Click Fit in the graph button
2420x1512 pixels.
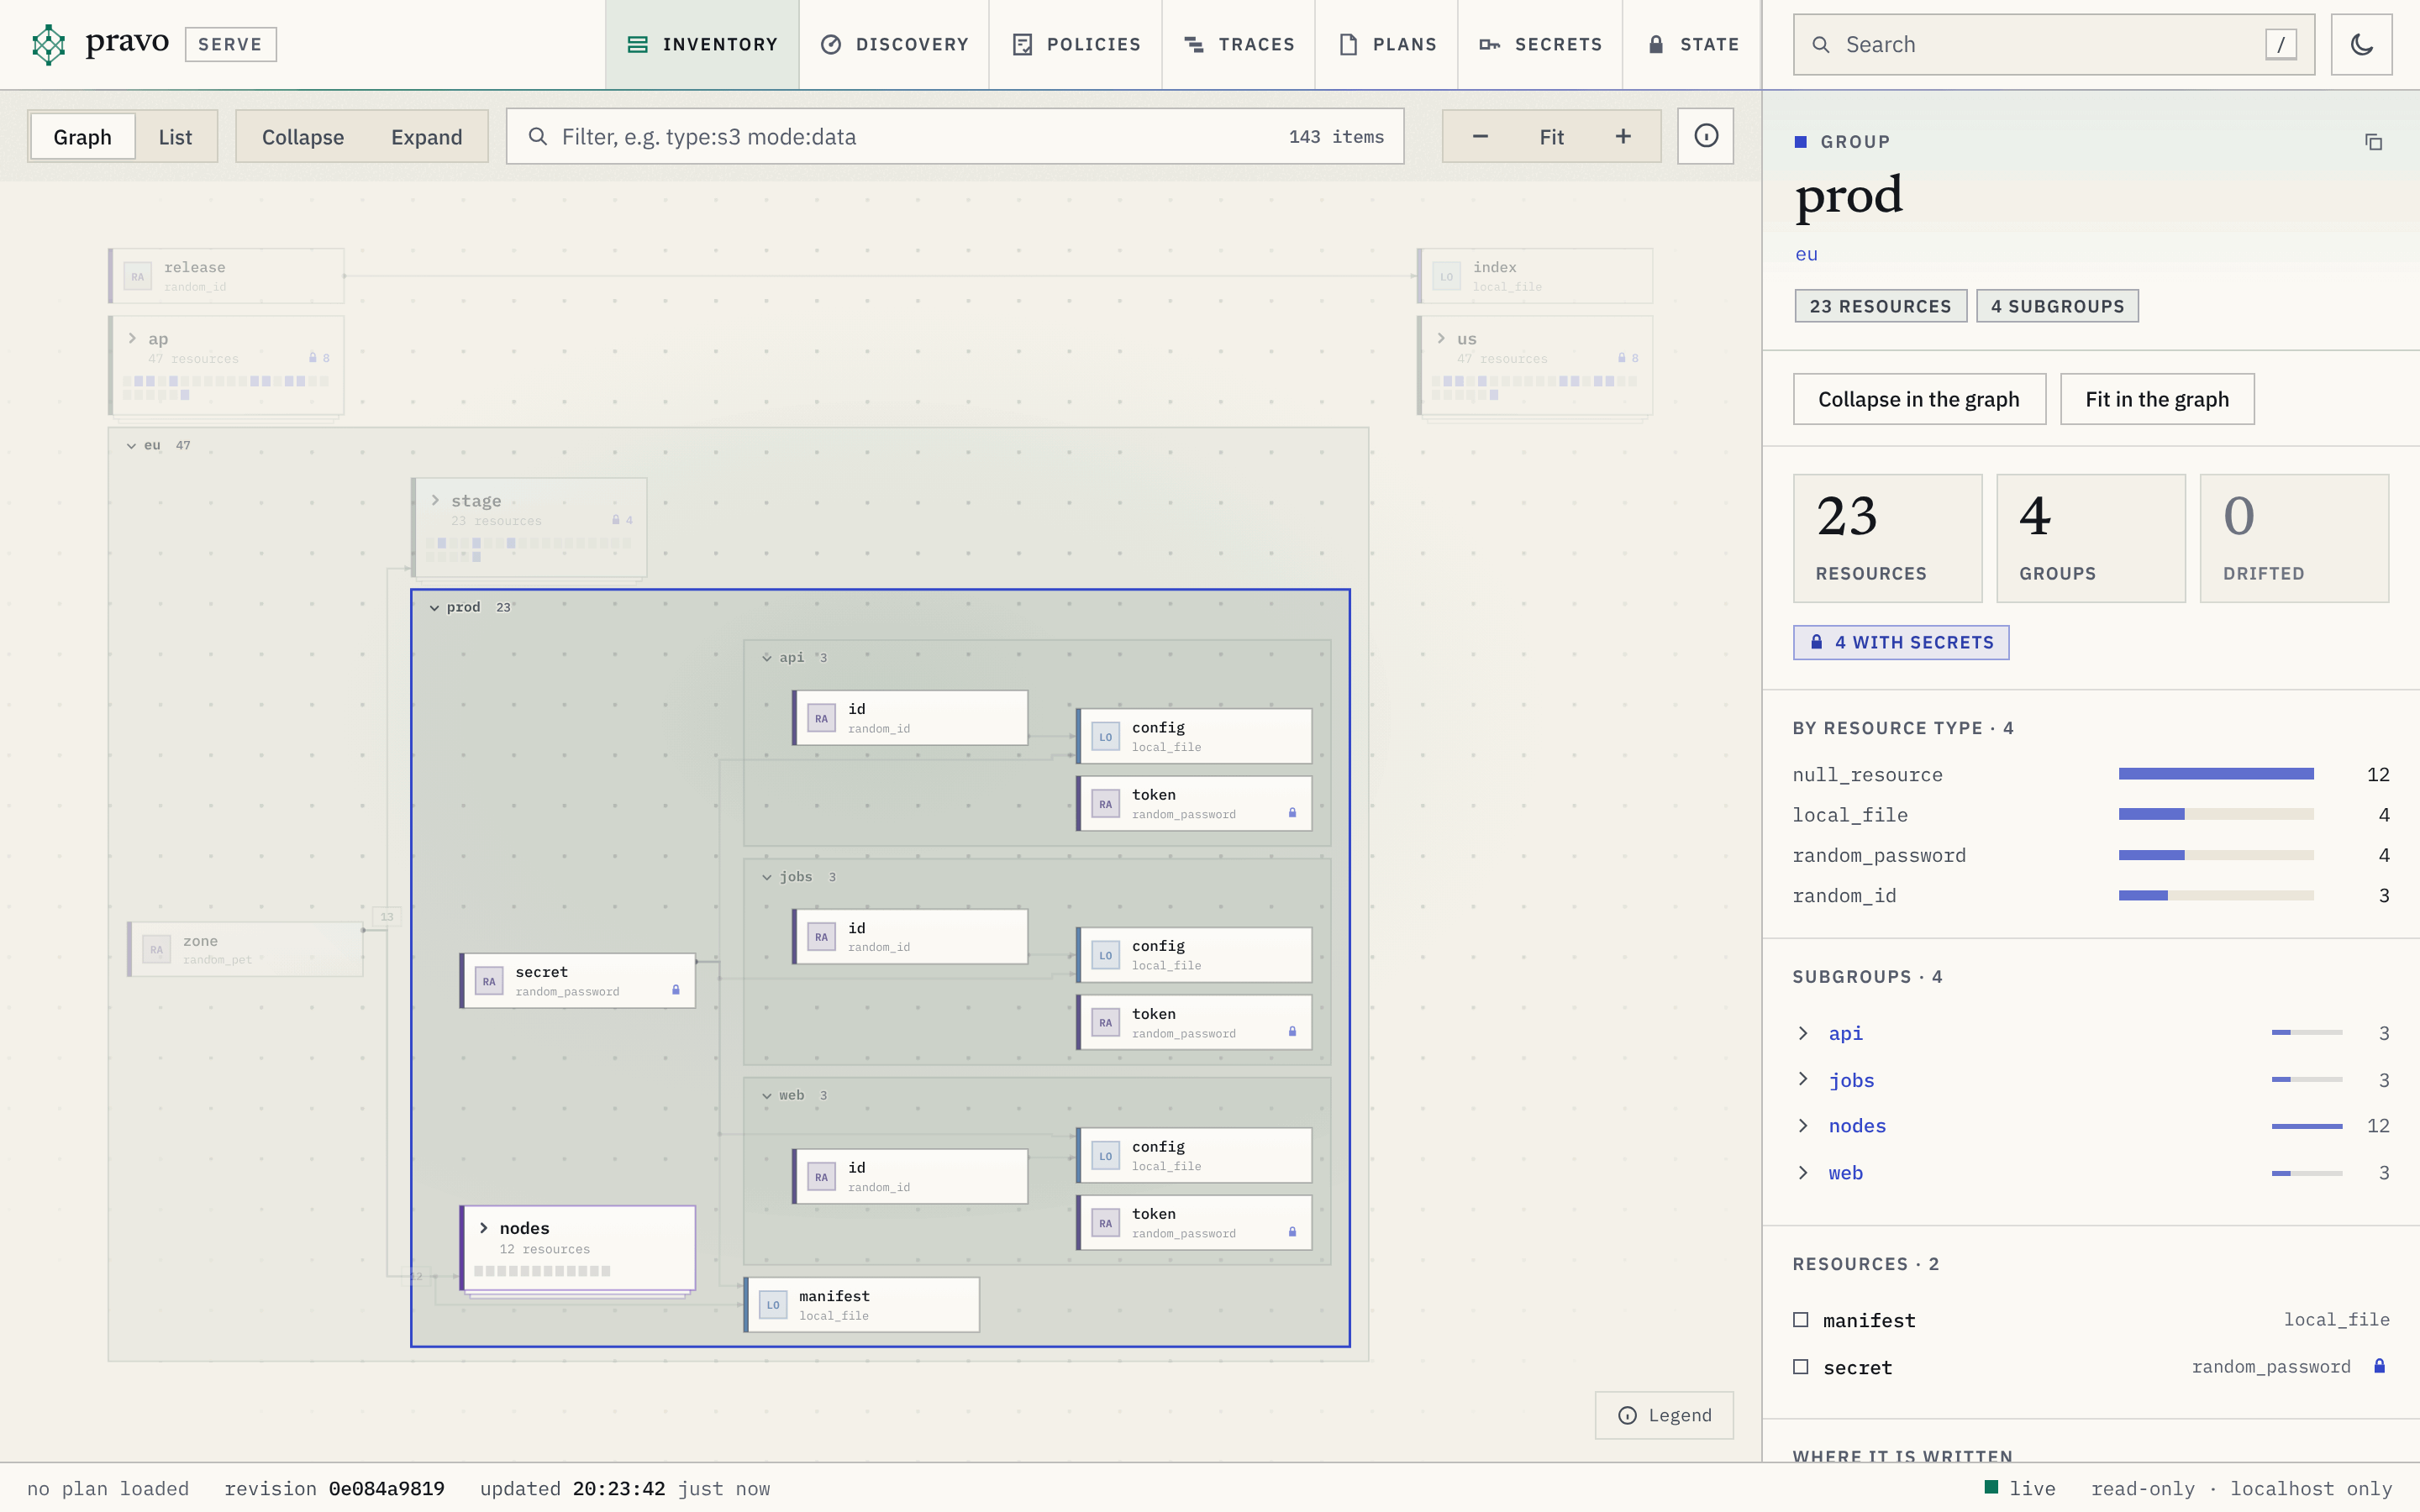pos(2157,399)
